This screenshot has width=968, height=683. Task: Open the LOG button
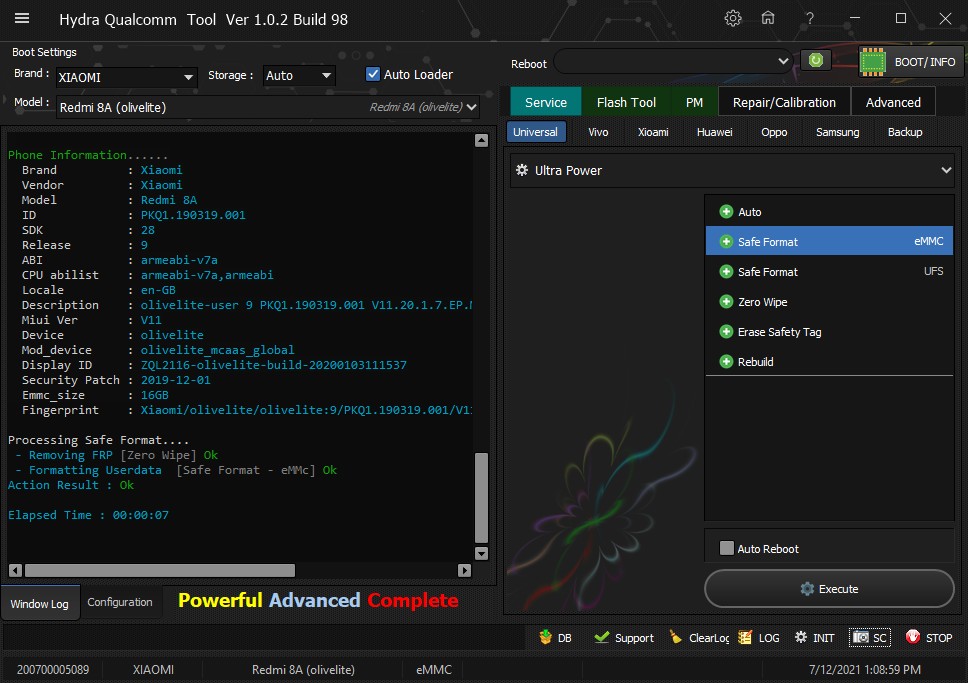[759, 637]
